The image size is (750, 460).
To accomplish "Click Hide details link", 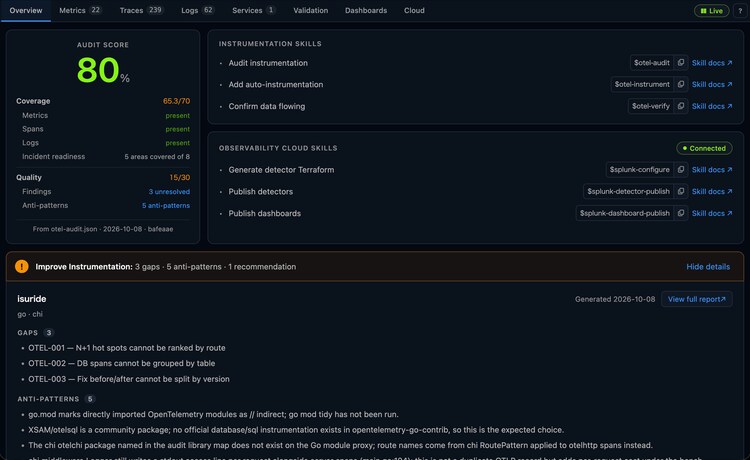I will [x=708, y=267].
